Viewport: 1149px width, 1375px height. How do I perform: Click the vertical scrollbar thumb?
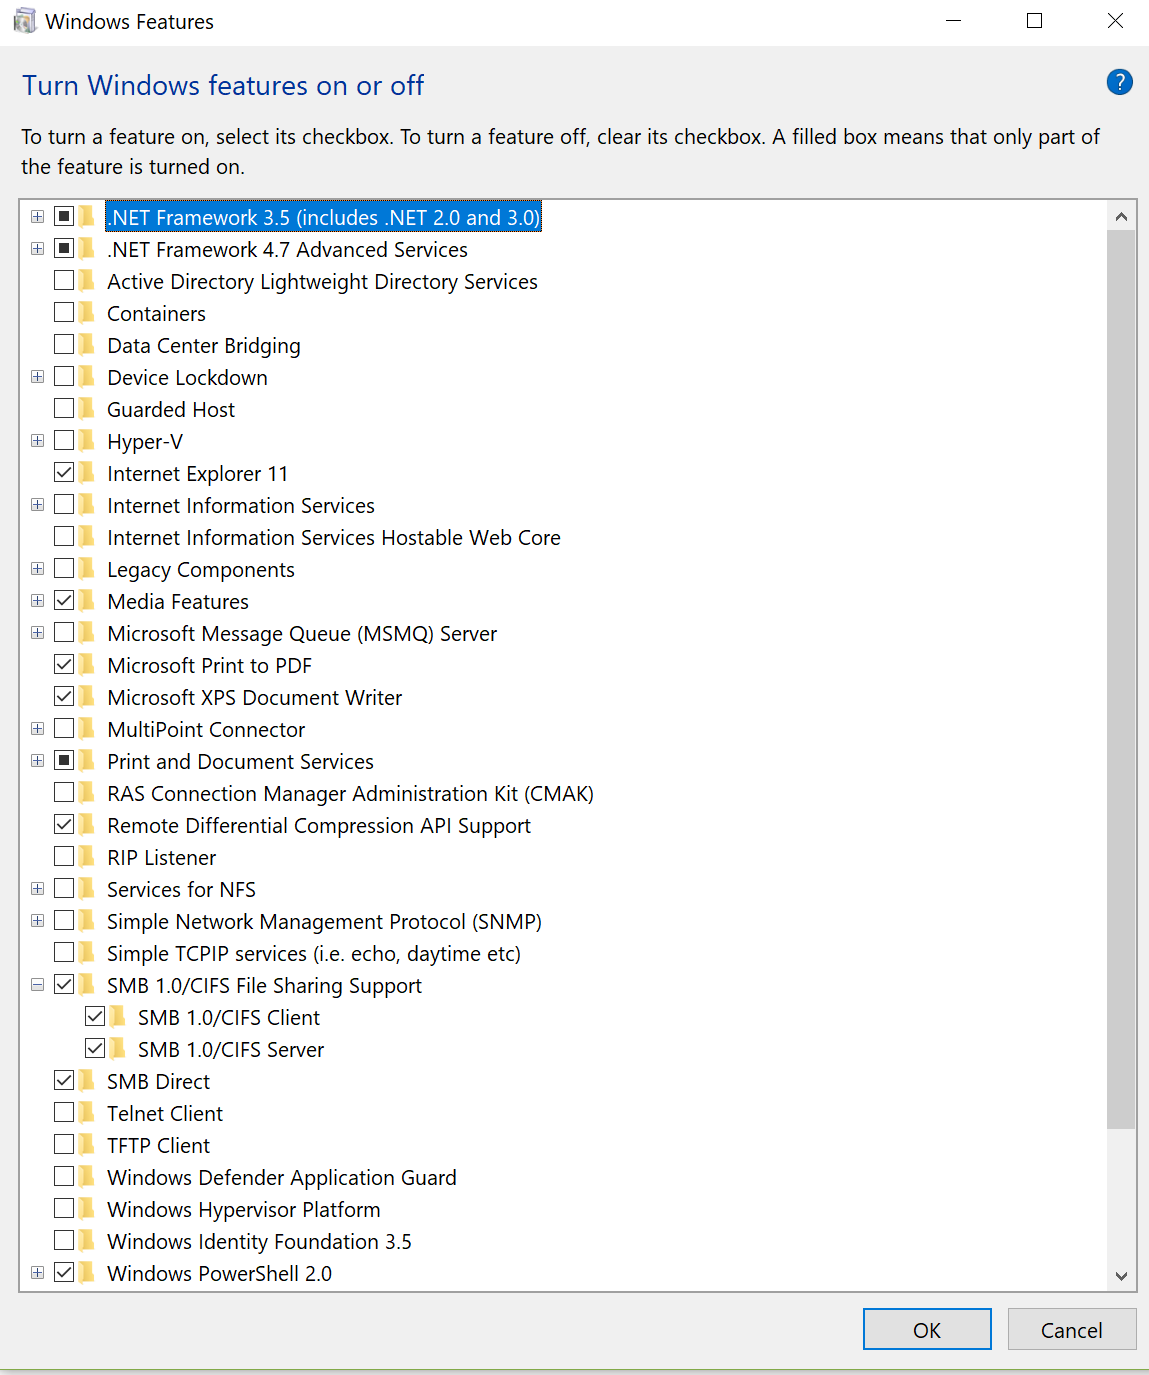point(1121,679)
